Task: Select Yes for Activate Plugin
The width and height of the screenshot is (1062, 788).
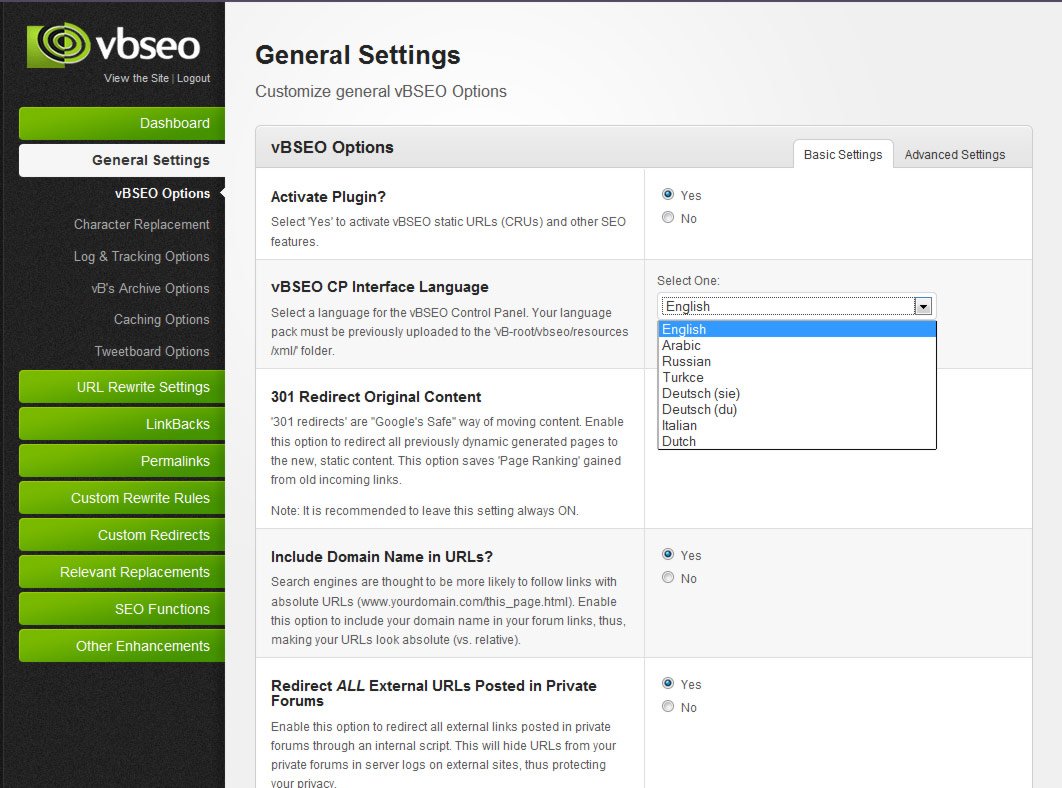Action: [668, 194]
